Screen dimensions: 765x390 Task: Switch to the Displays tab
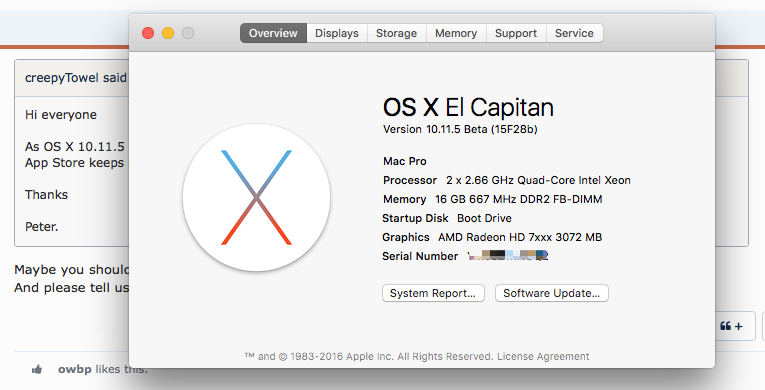point(337,33)
